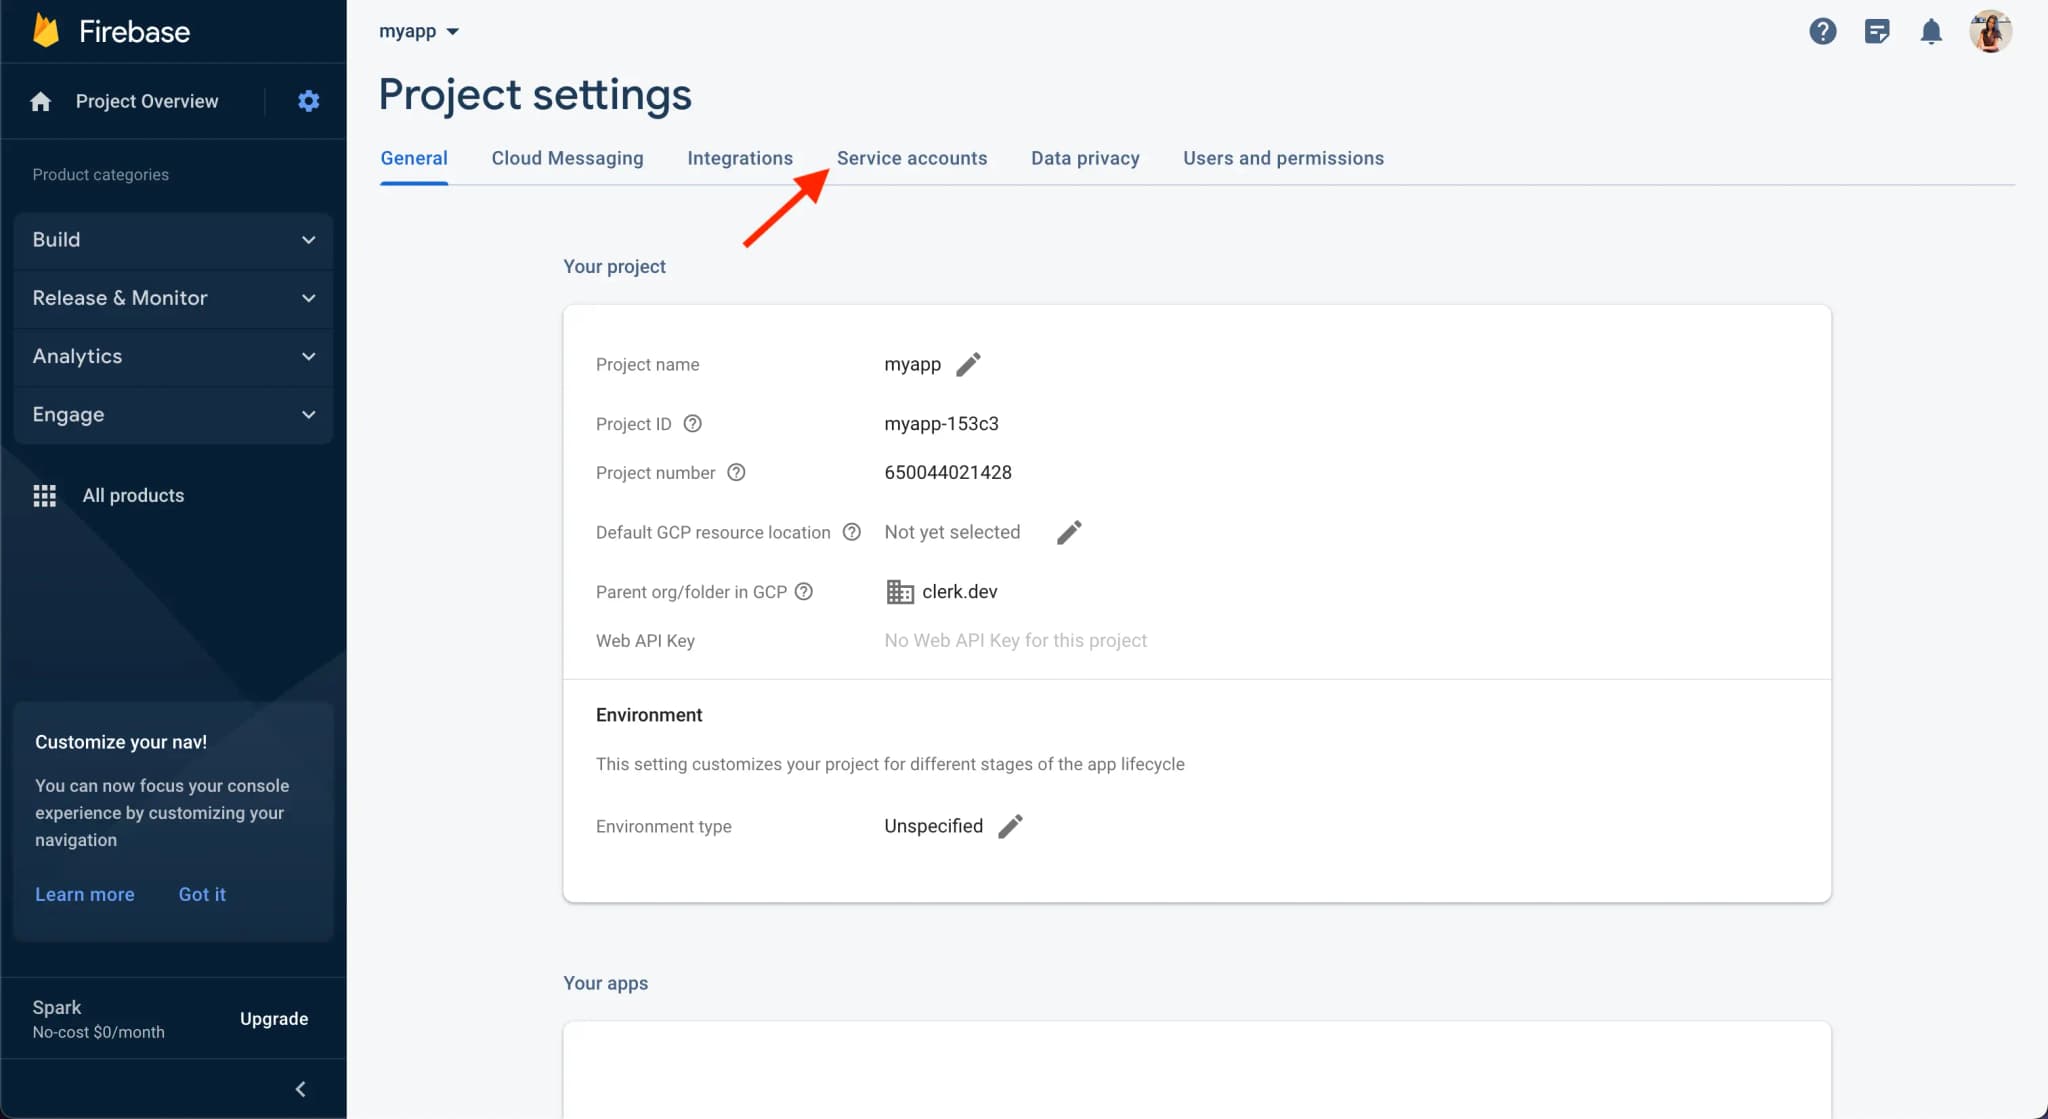Click the myapp project name value
The image size is (2048, 1119).
pos(912,364)
